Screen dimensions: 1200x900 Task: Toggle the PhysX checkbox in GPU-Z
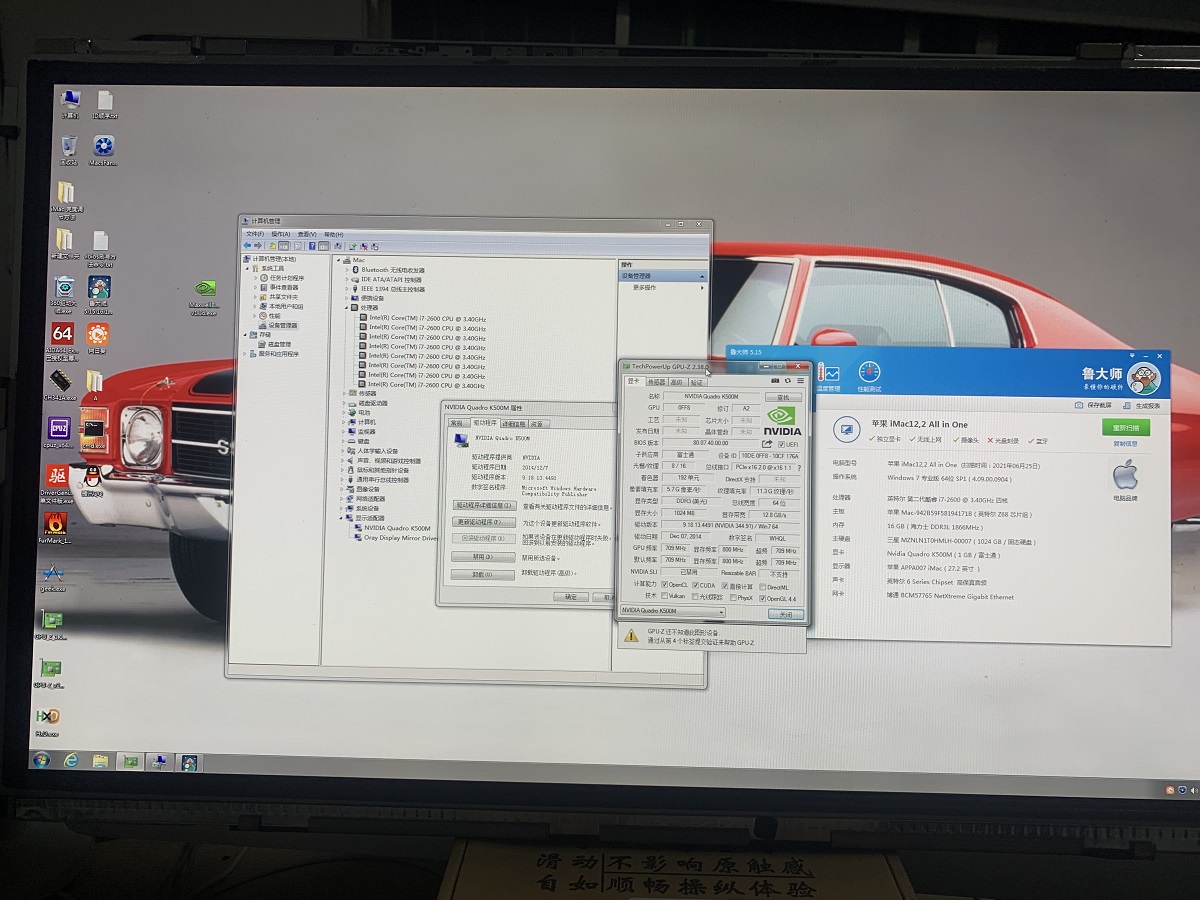tap(733, 598)
